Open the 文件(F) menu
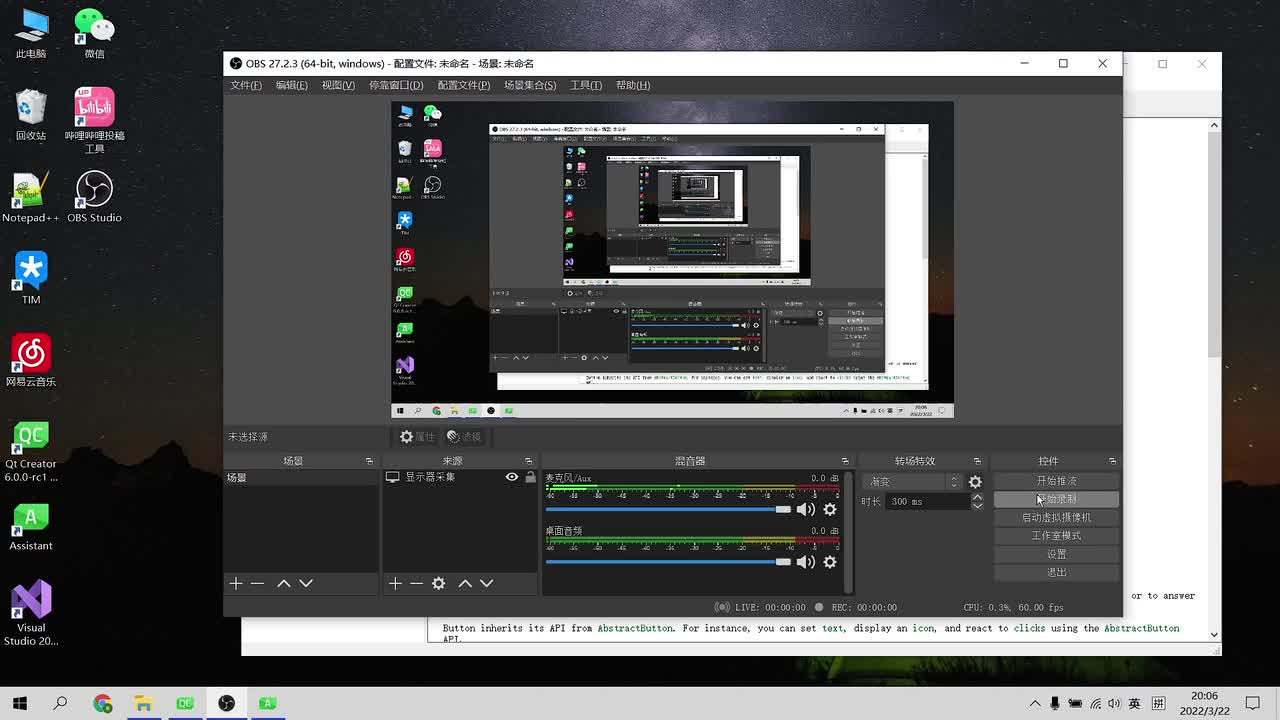This screenshot has width=1280, height=720. (x=246, y=85)
